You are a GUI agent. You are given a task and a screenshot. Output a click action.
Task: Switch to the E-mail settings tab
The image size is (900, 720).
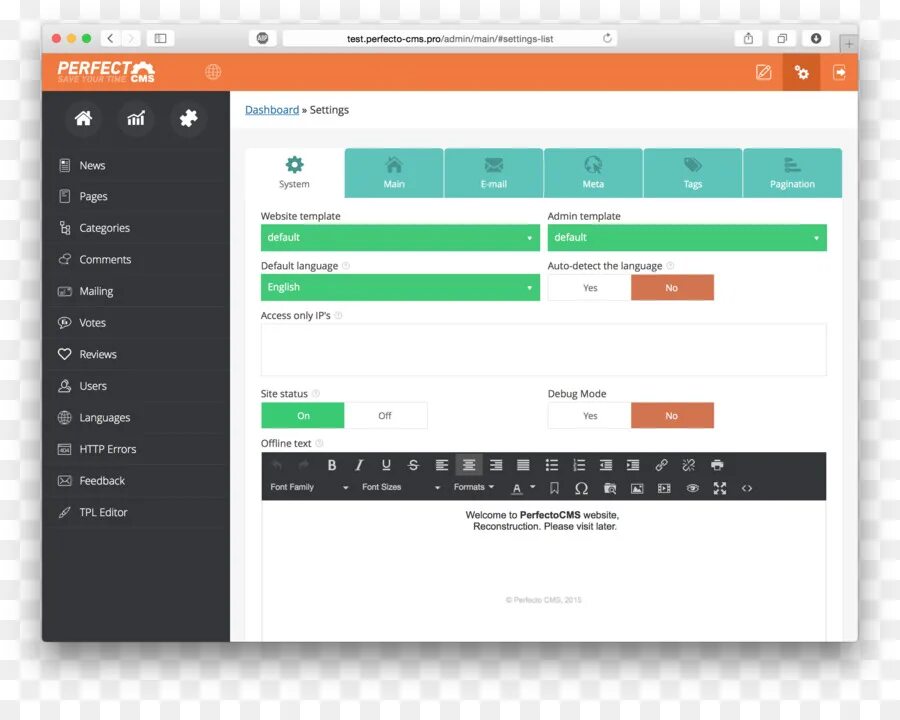(493, 173)
